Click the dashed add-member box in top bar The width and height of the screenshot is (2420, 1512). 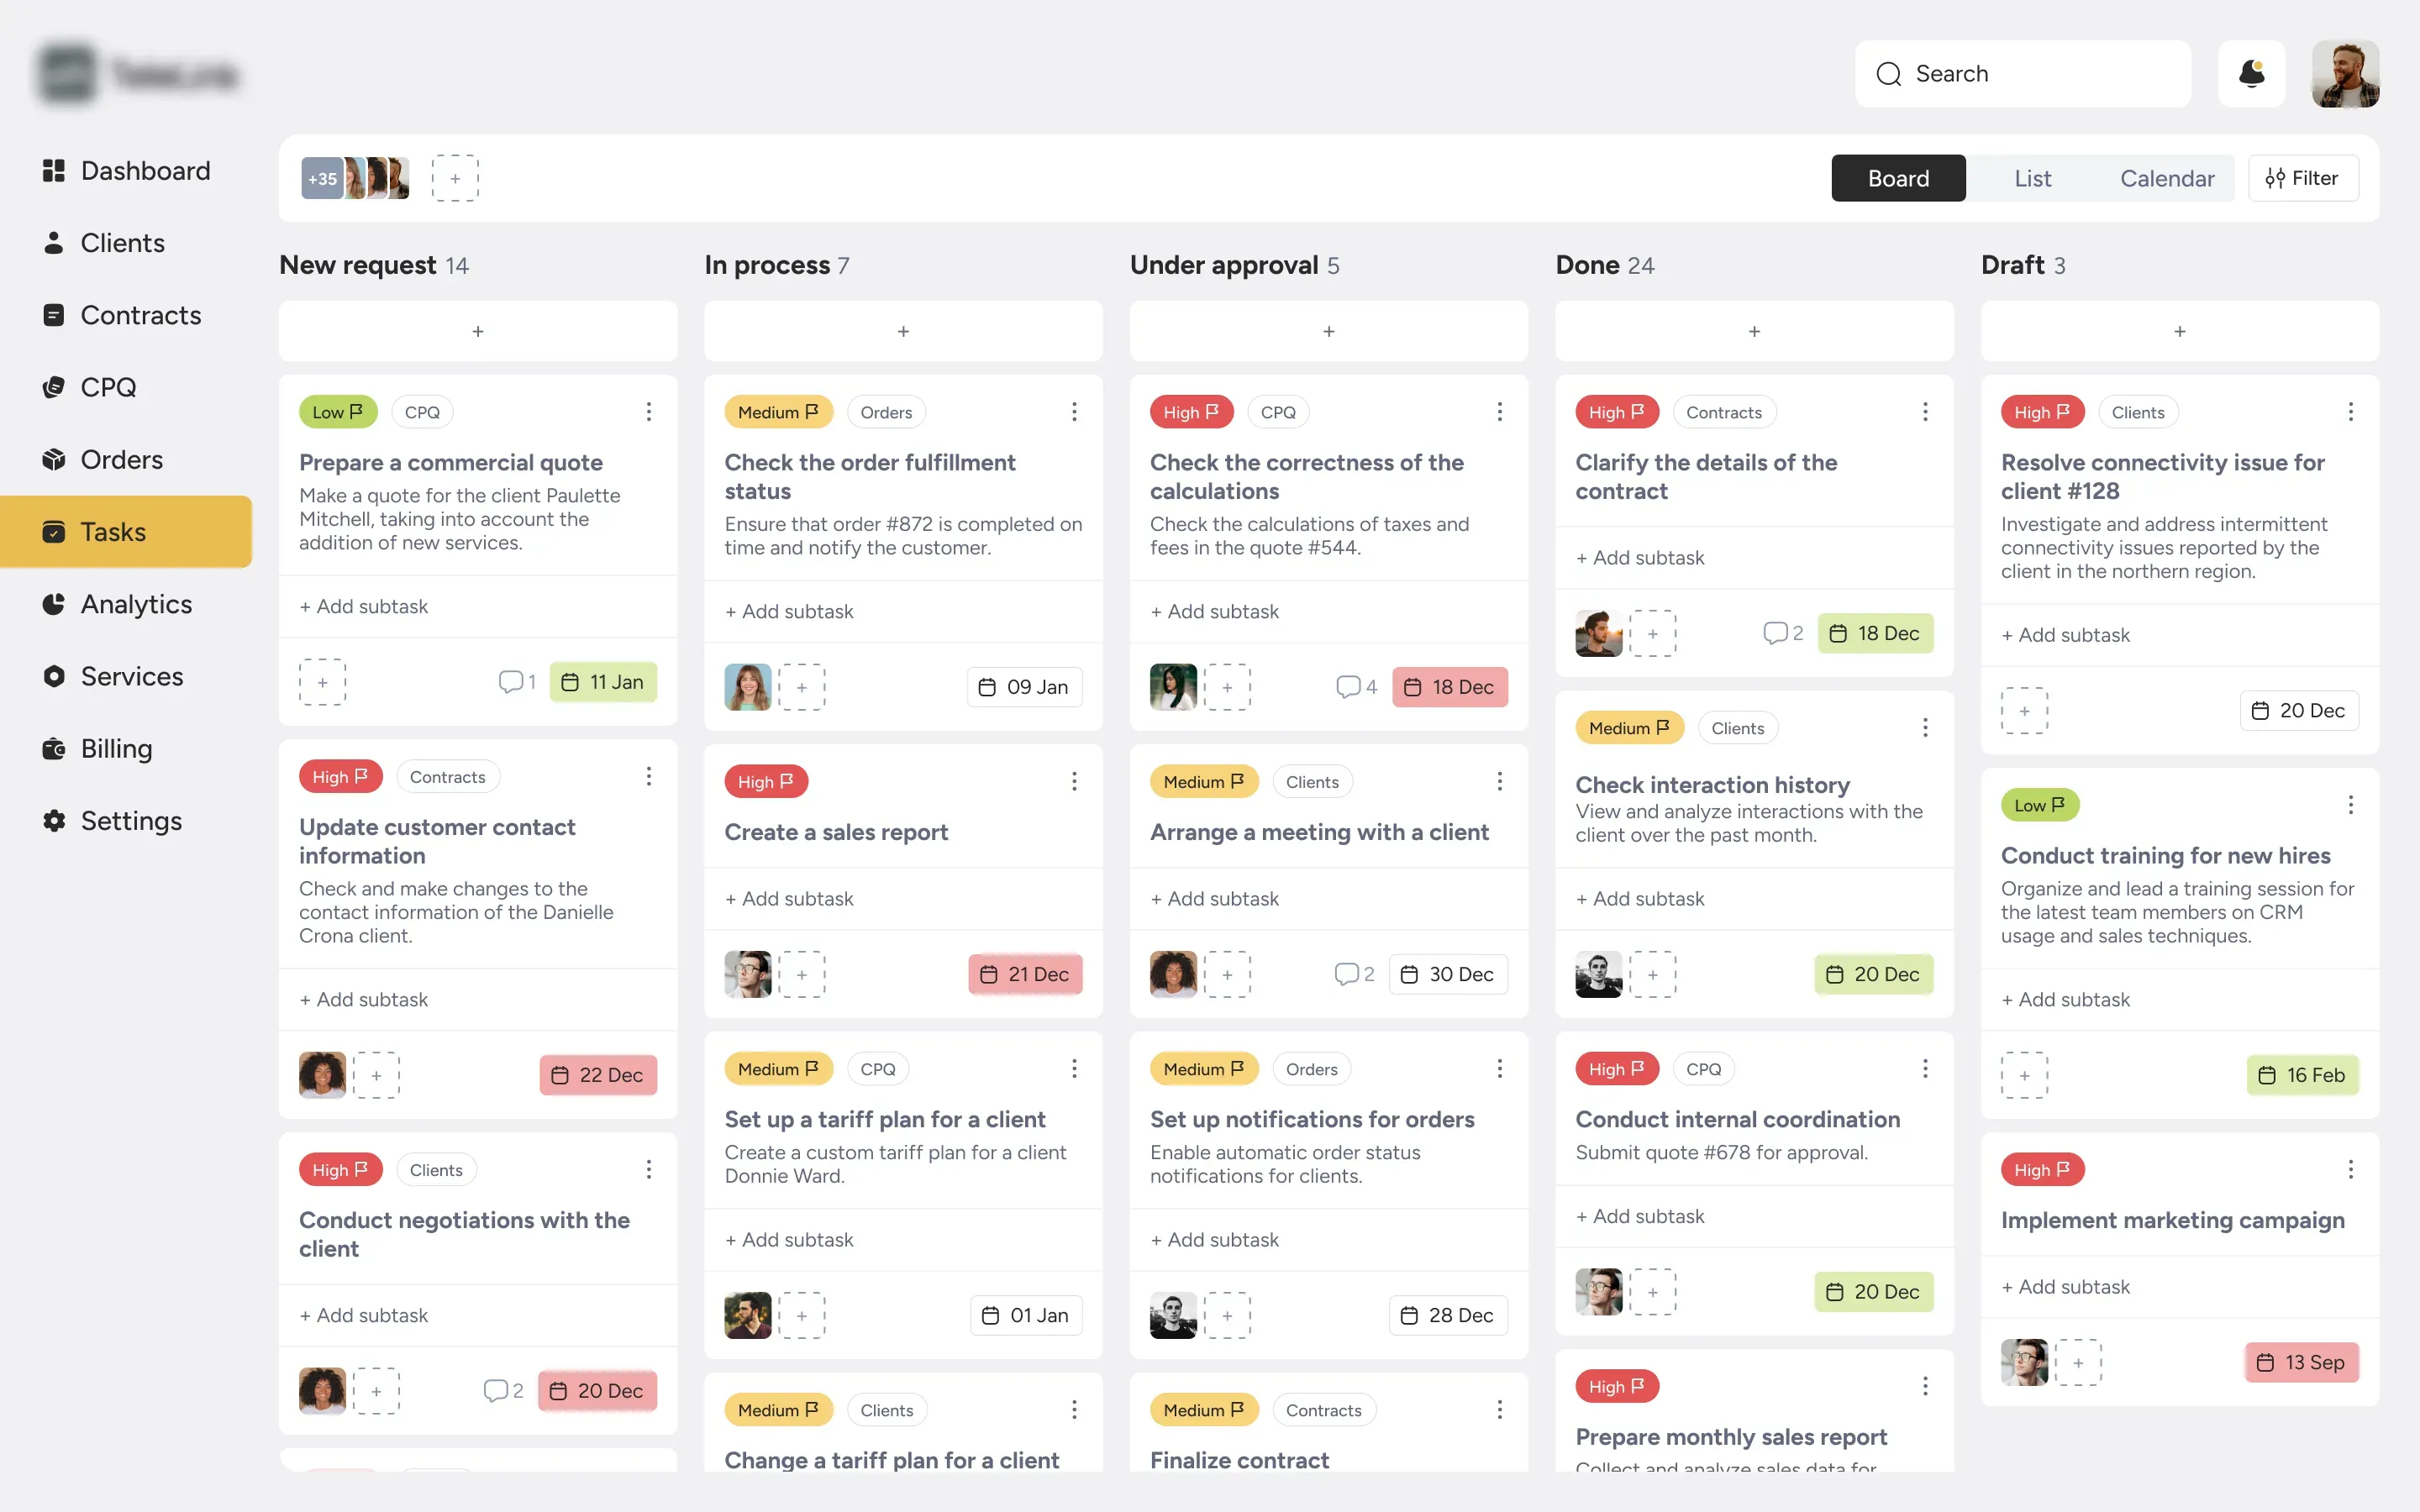click(x=455, y=178)
